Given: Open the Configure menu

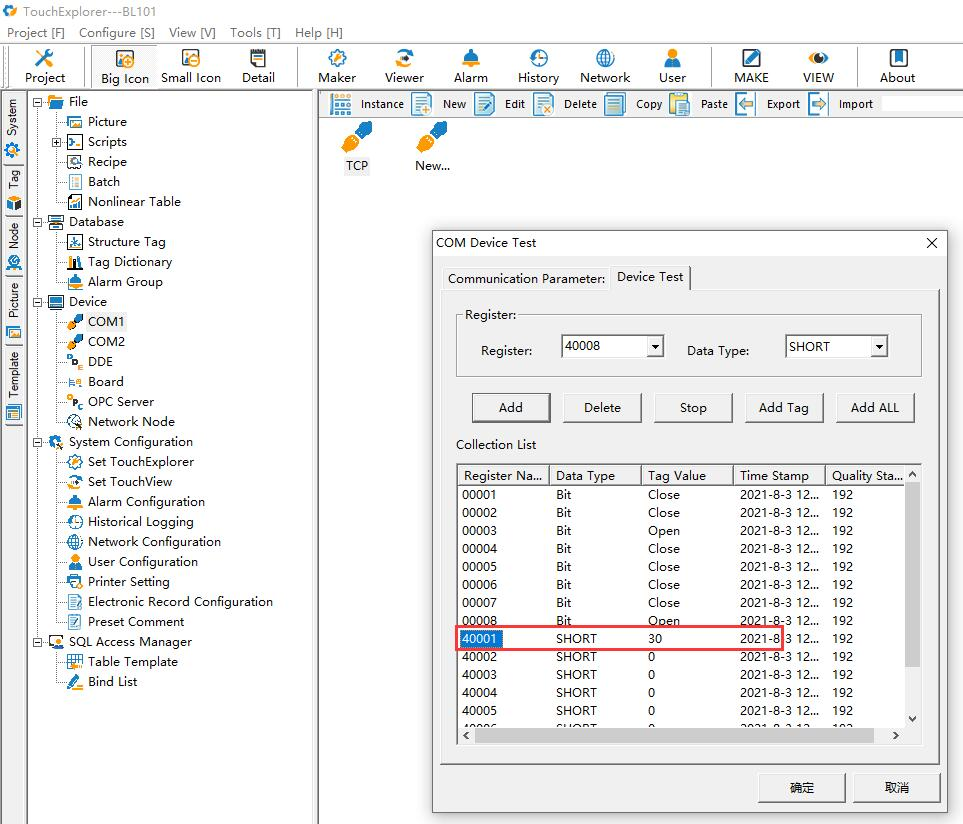Looking at the screenshot, I should click(117, 32).
